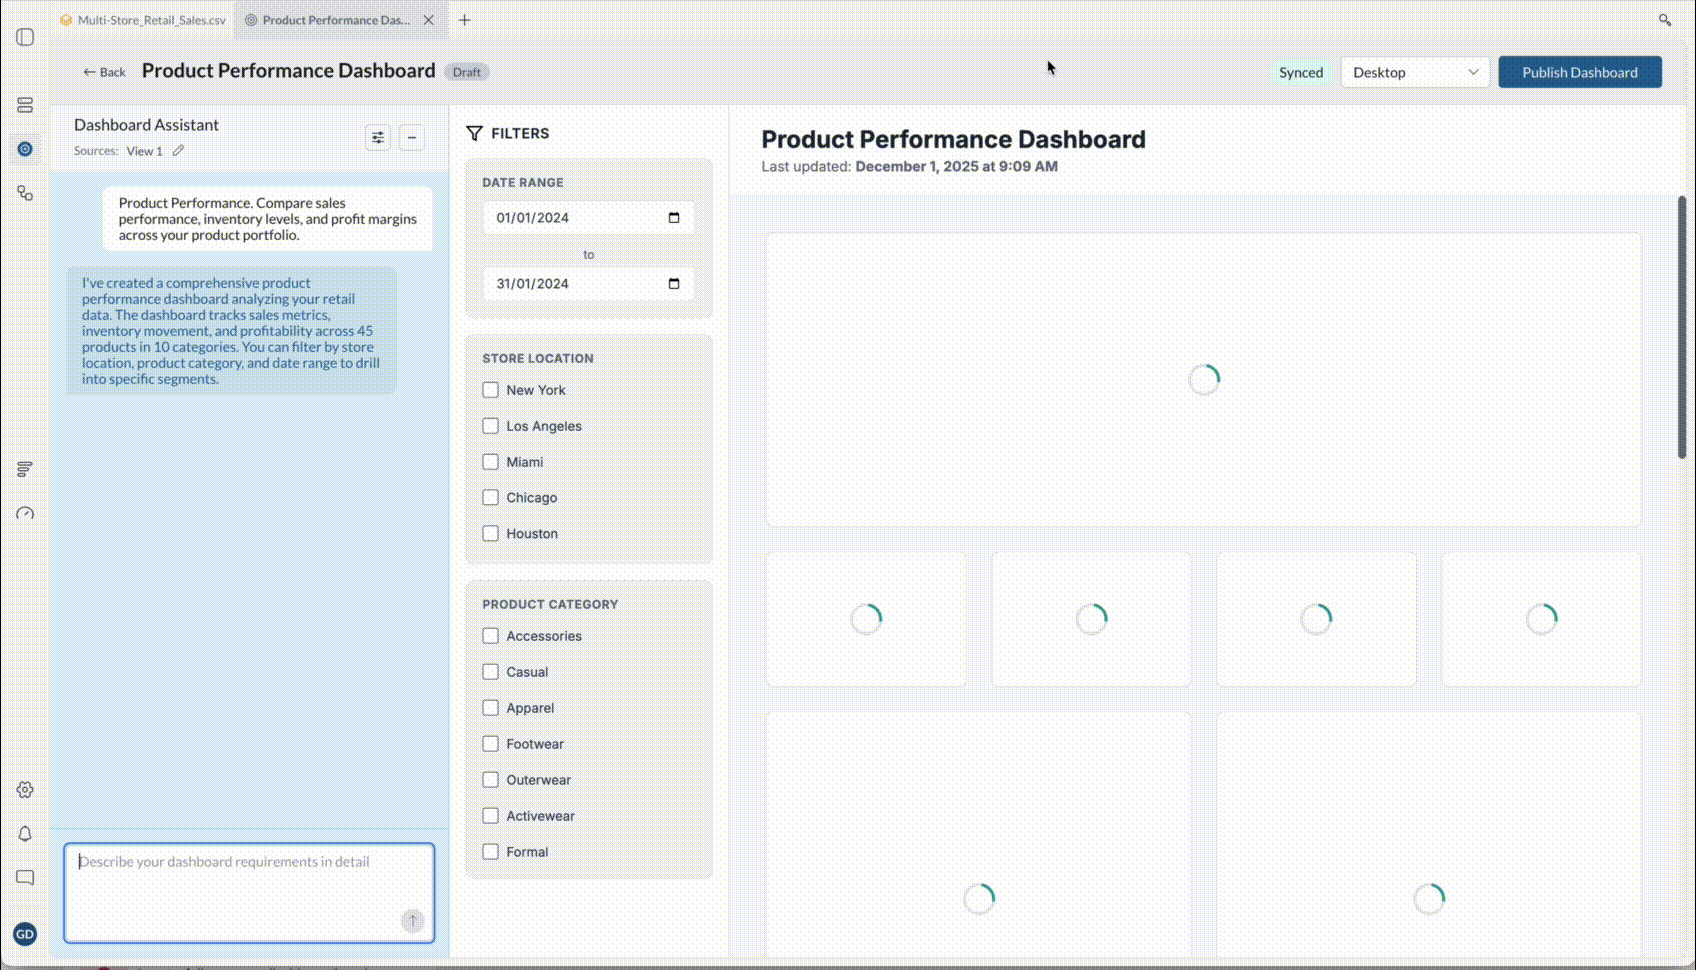Click the pencil icon next to View 1
This screenshot has height=970, width=1696.
click(178, 151)
